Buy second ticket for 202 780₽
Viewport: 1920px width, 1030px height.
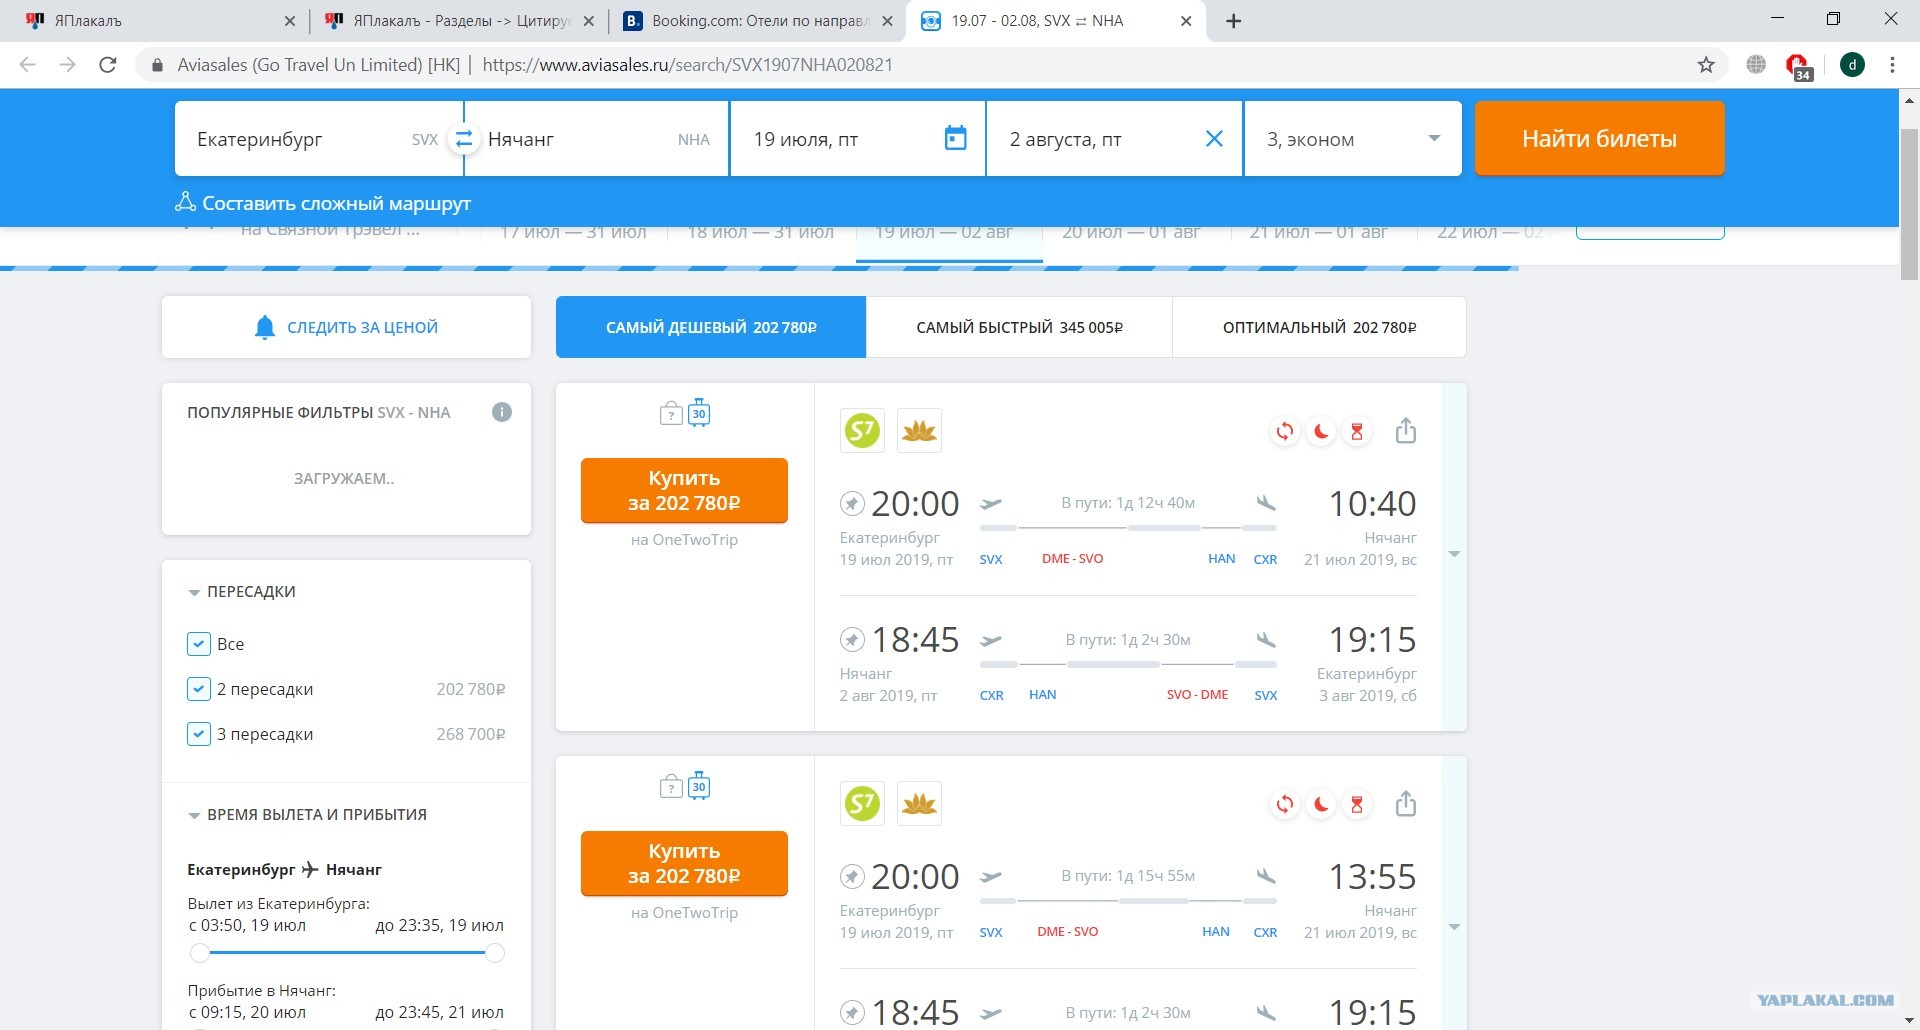[684, 863]
